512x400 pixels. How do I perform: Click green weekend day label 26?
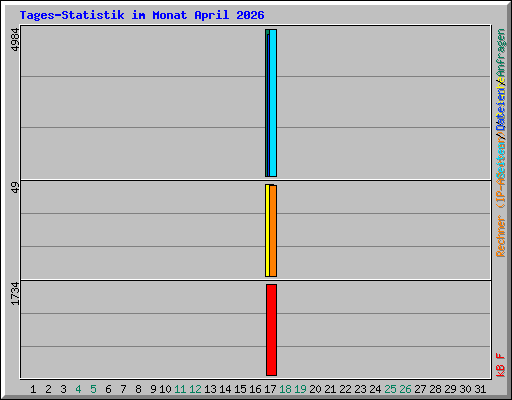click(405, 389)
